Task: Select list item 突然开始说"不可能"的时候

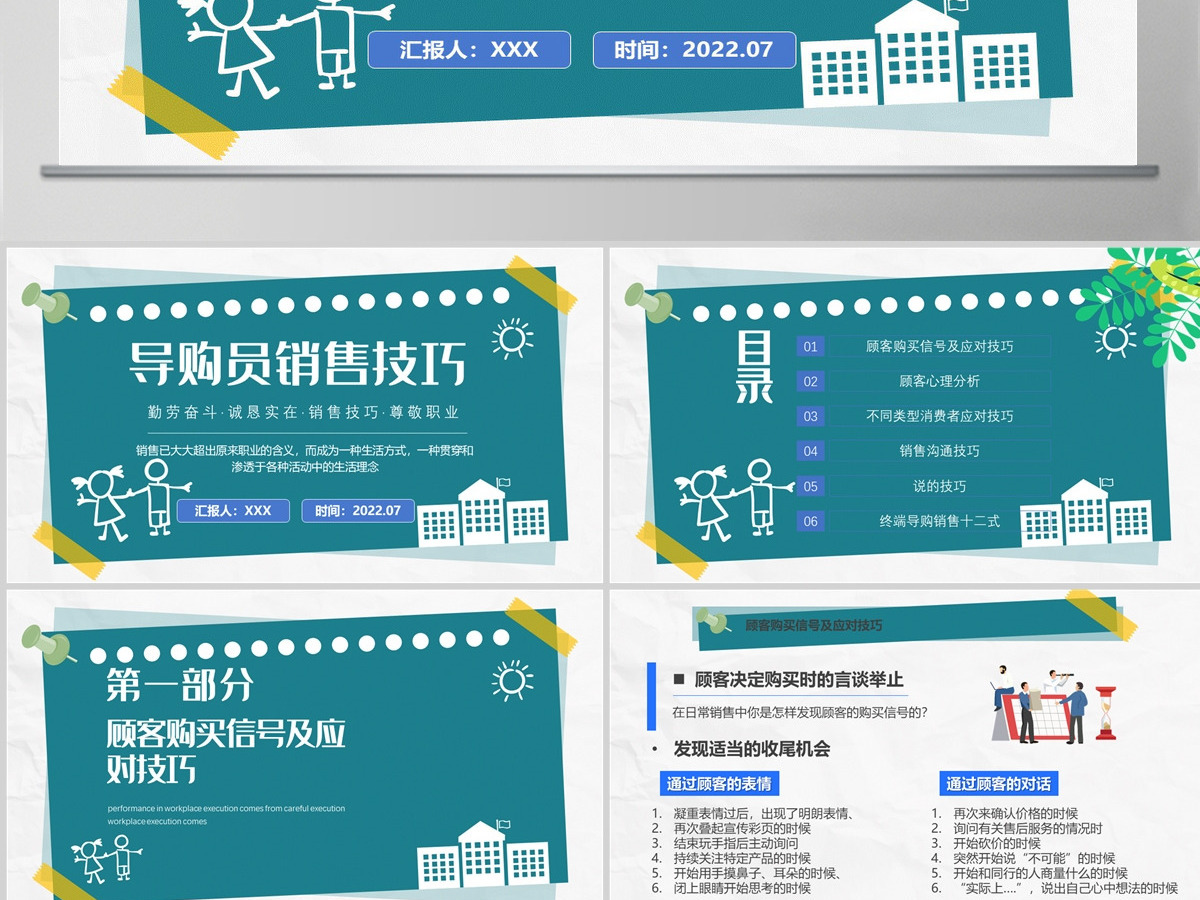Action: pyautogui.click(x=1034, y=859)
